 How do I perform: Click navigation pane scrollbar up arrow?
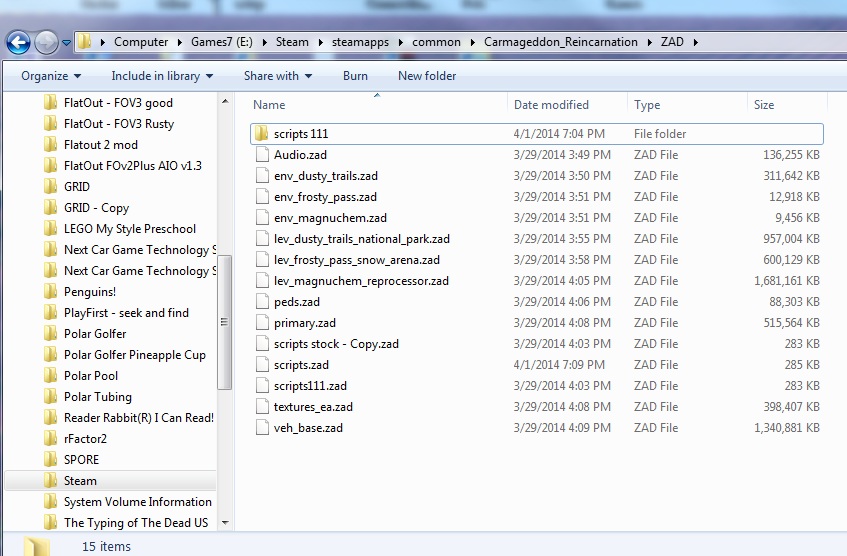[x=225, y=102]
